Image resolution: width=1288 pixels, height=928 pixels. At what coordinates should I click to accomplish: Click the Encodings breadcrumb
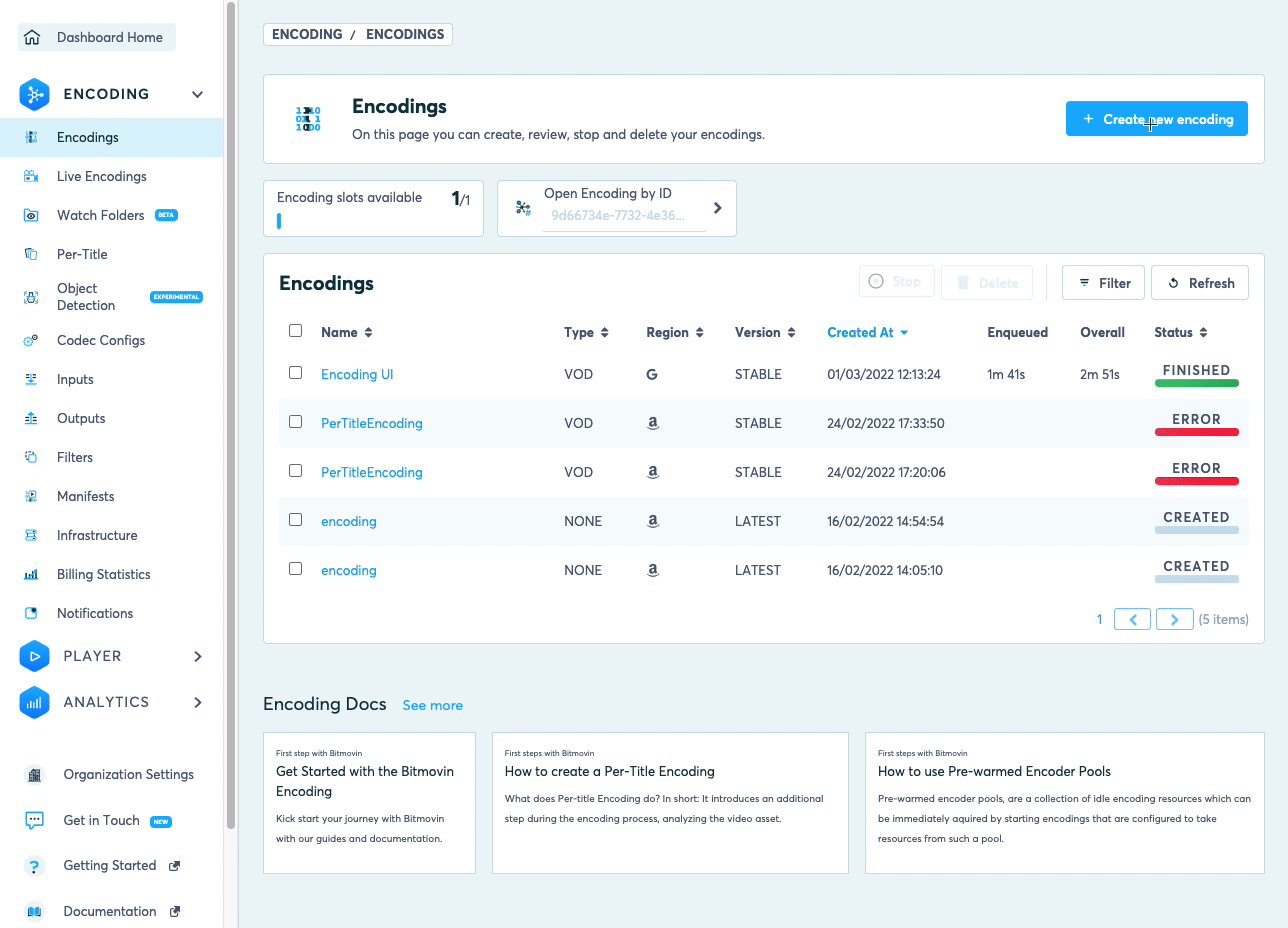pyautogui.click(x=405, y=34)
